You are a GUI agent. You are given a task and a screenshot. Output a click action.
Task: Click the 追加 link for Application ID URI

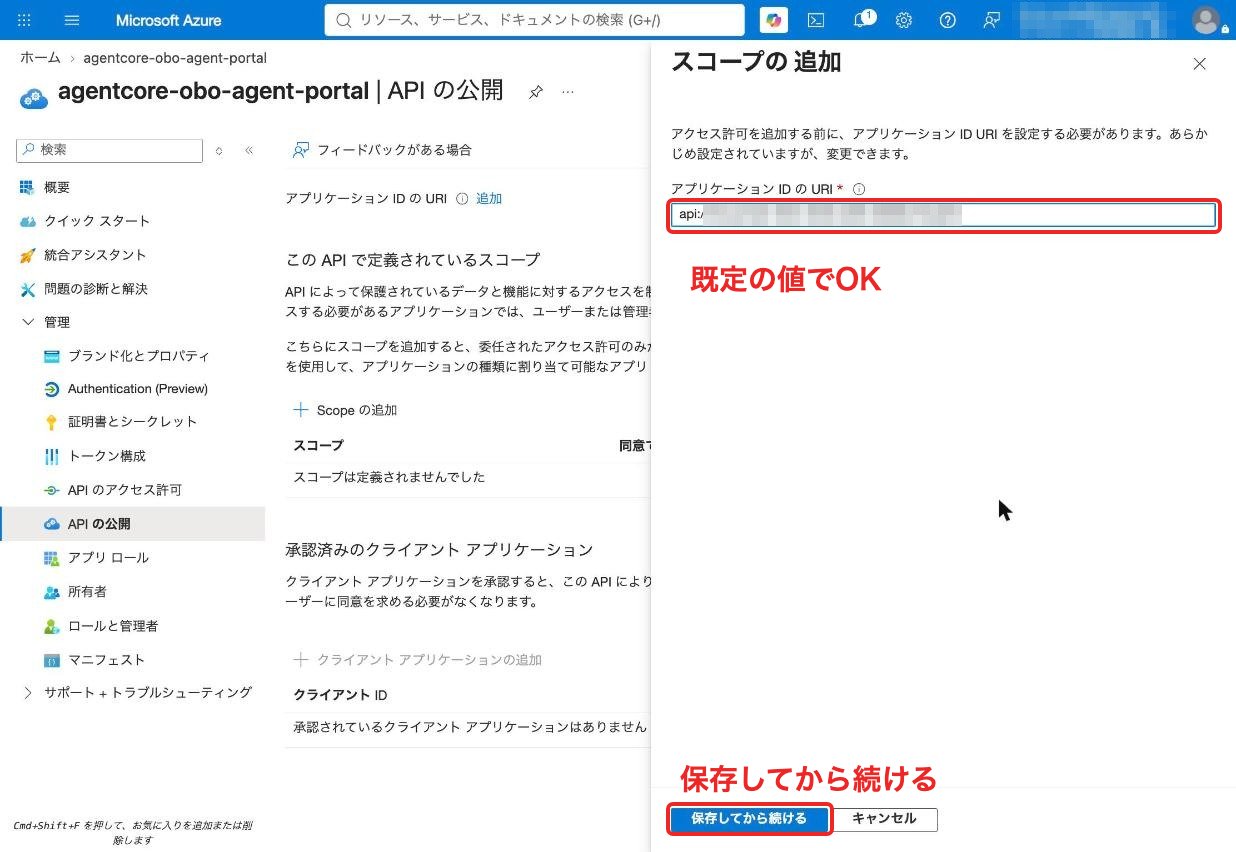(489, 199)
